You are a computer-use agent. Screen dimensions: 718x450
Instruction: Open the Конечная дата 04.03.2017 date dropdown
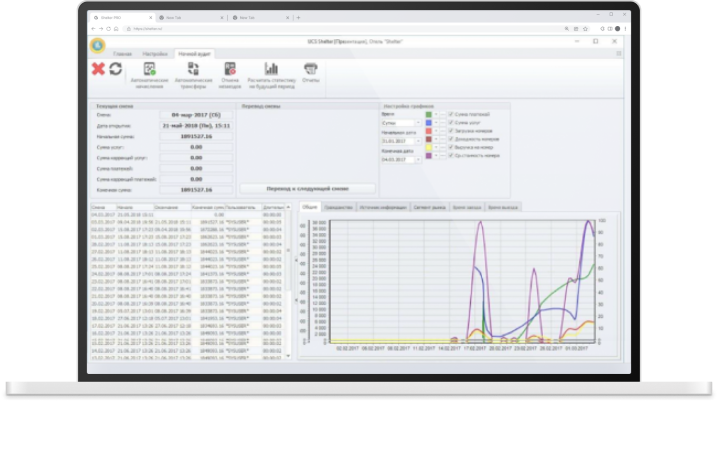(x=418, y=159)
